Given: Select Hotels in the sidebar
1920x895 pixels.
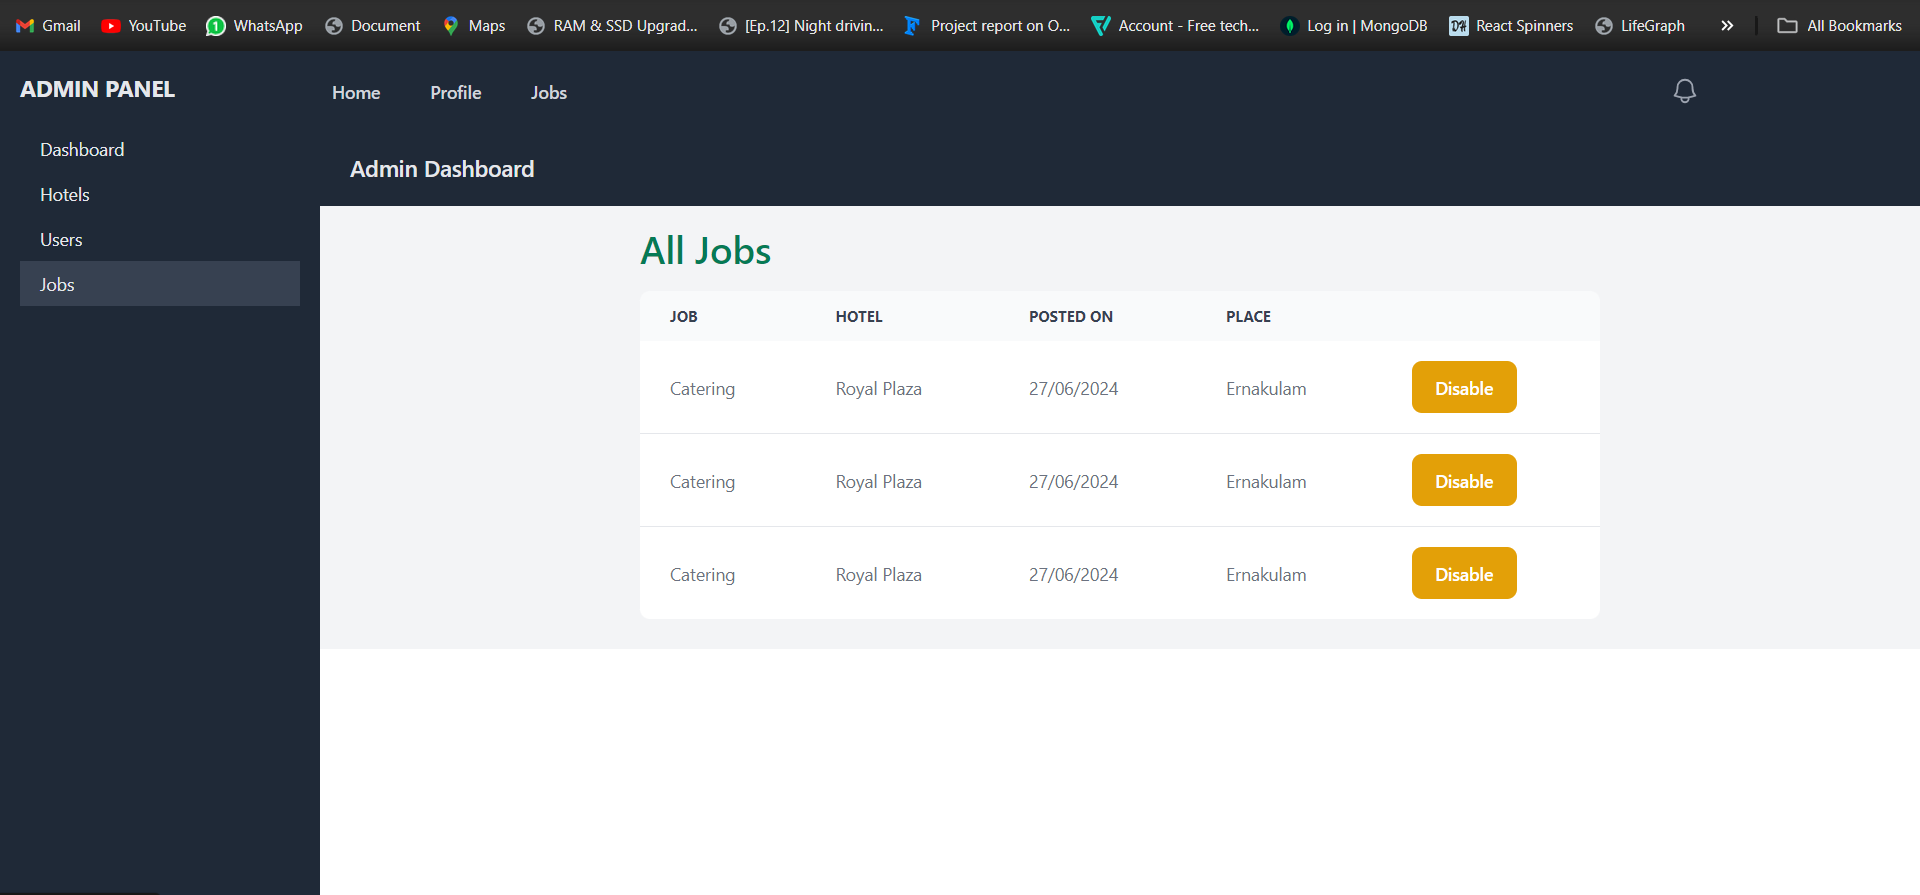Looking at the screenshot, I should 160,195.
